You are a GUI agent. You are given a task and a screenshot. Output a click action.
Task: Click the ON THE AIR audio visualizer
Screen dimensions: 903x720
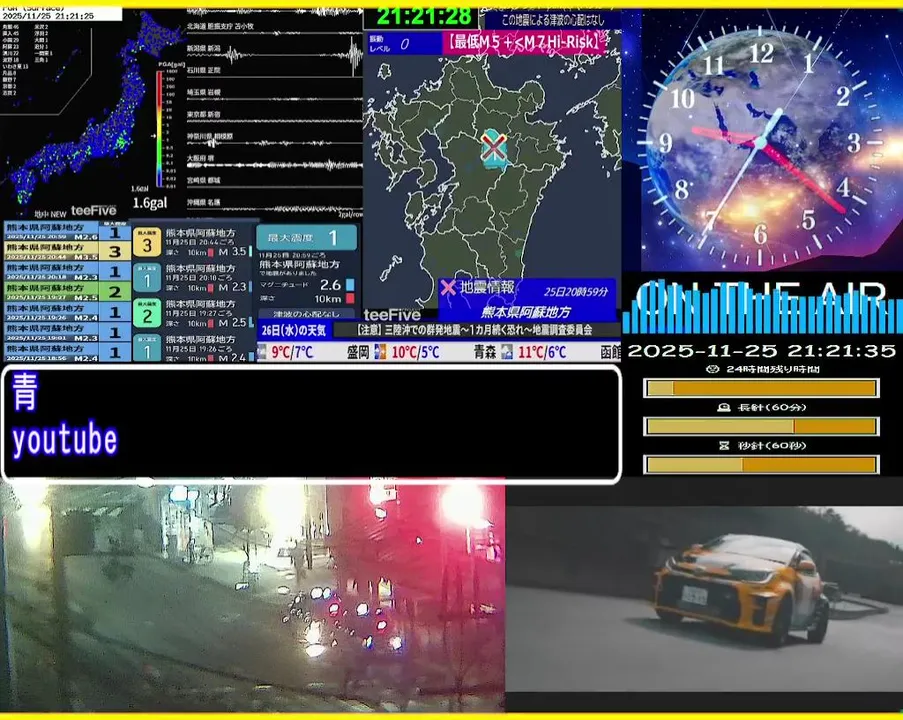click(761, 306)
